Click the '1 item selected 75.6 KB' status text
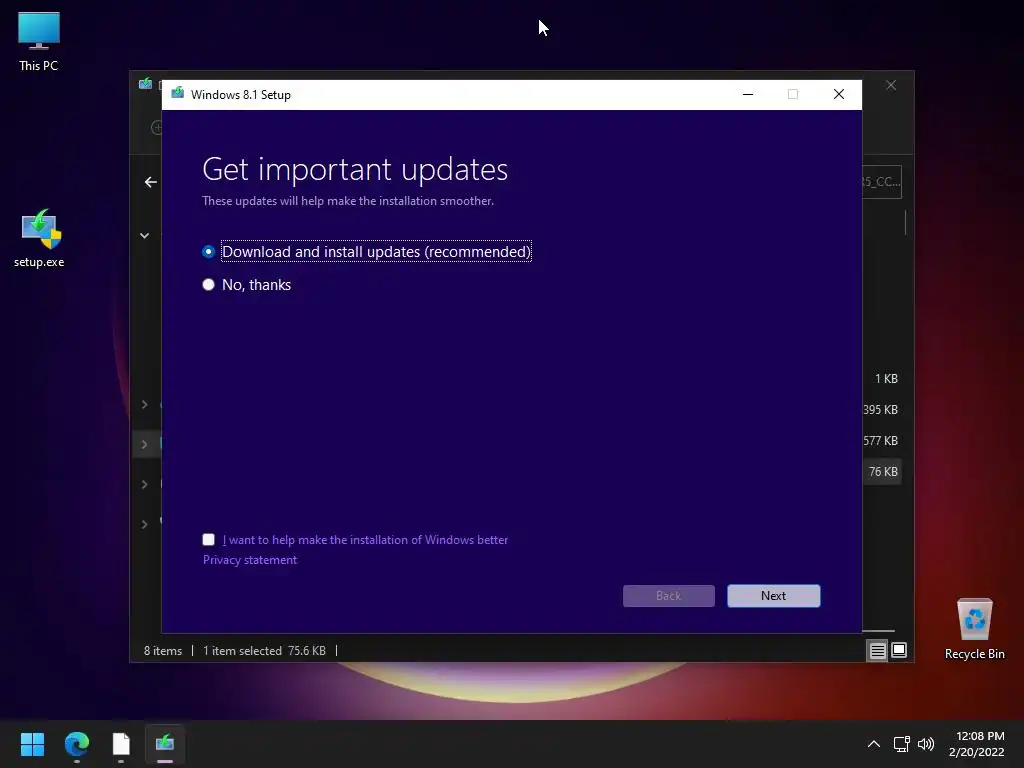The height and width of the screenshot is (768, 1024). (x=264, y=650)
